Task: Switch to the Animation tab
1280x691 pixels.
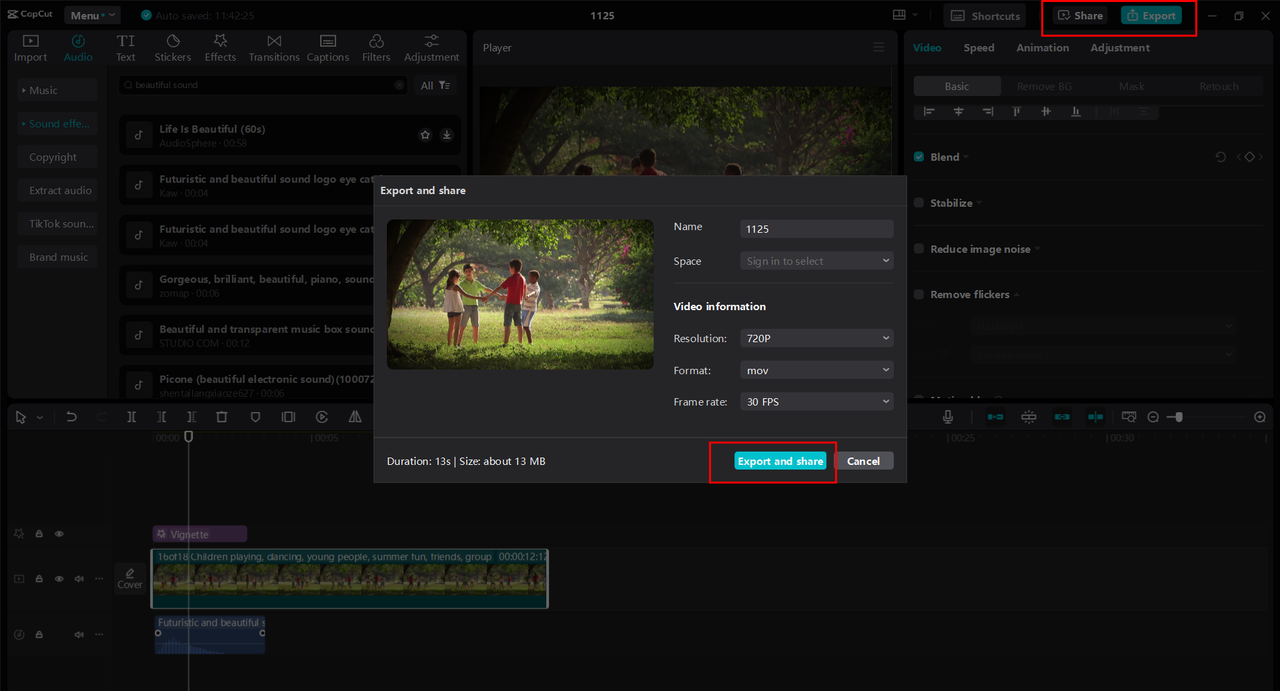Action: (1042, 48)
